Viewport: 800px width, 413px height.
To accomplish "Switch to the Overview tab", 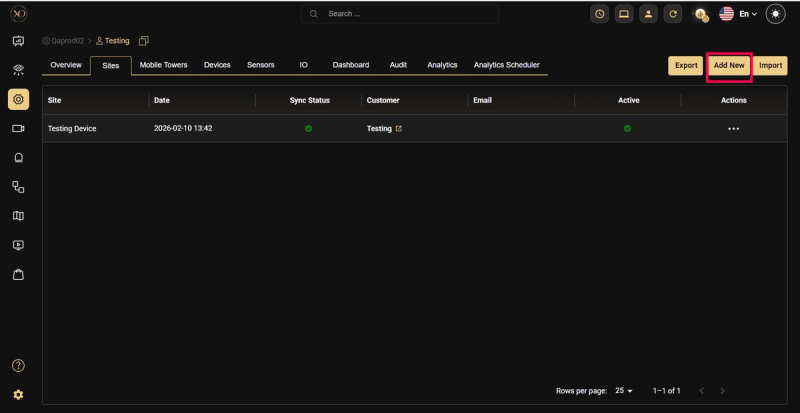I will pos(66,65).
